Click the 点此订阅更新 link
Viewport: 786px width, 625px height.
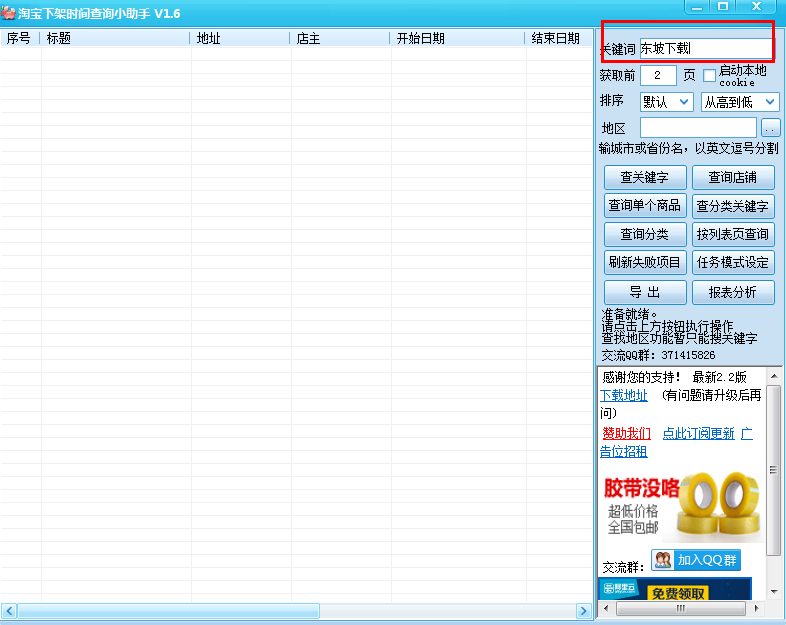(x=699, y=433)
